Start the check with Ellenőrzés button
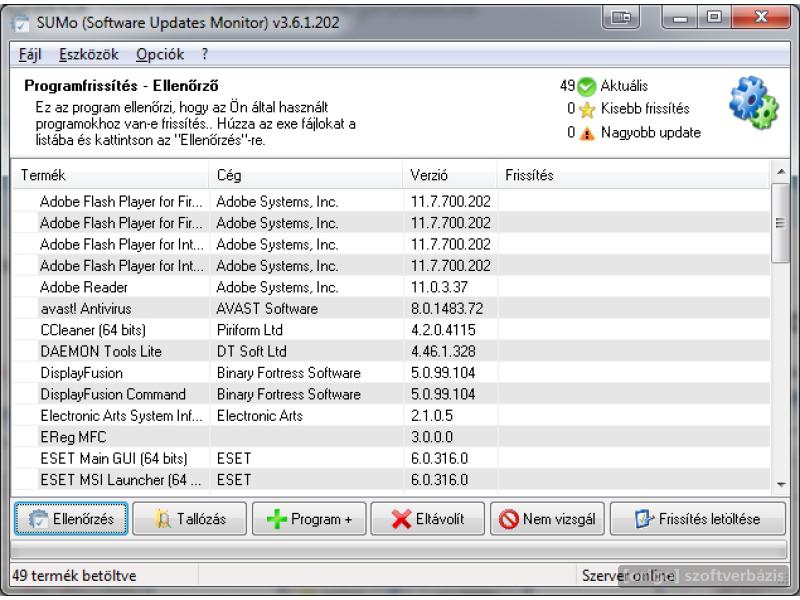 pyautogui.click(x=71, y=519)
